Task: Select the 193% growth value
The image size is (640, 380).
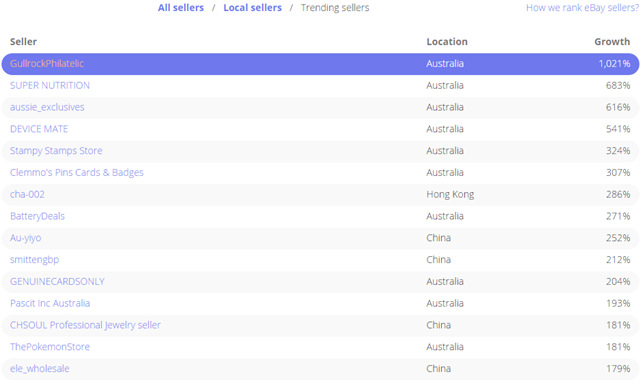Action: coord(618,303)
